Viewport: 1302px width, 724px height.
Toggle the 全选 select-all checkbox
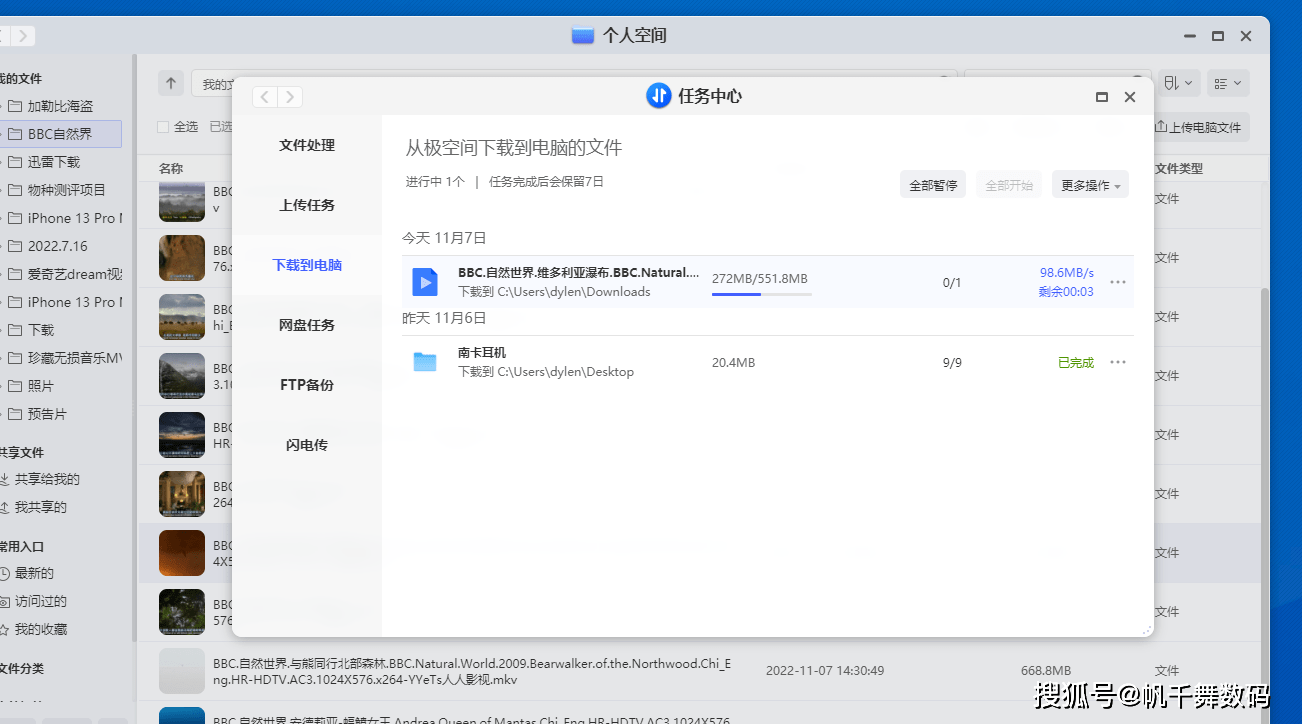pyautogui.click(x=163, y=127)
